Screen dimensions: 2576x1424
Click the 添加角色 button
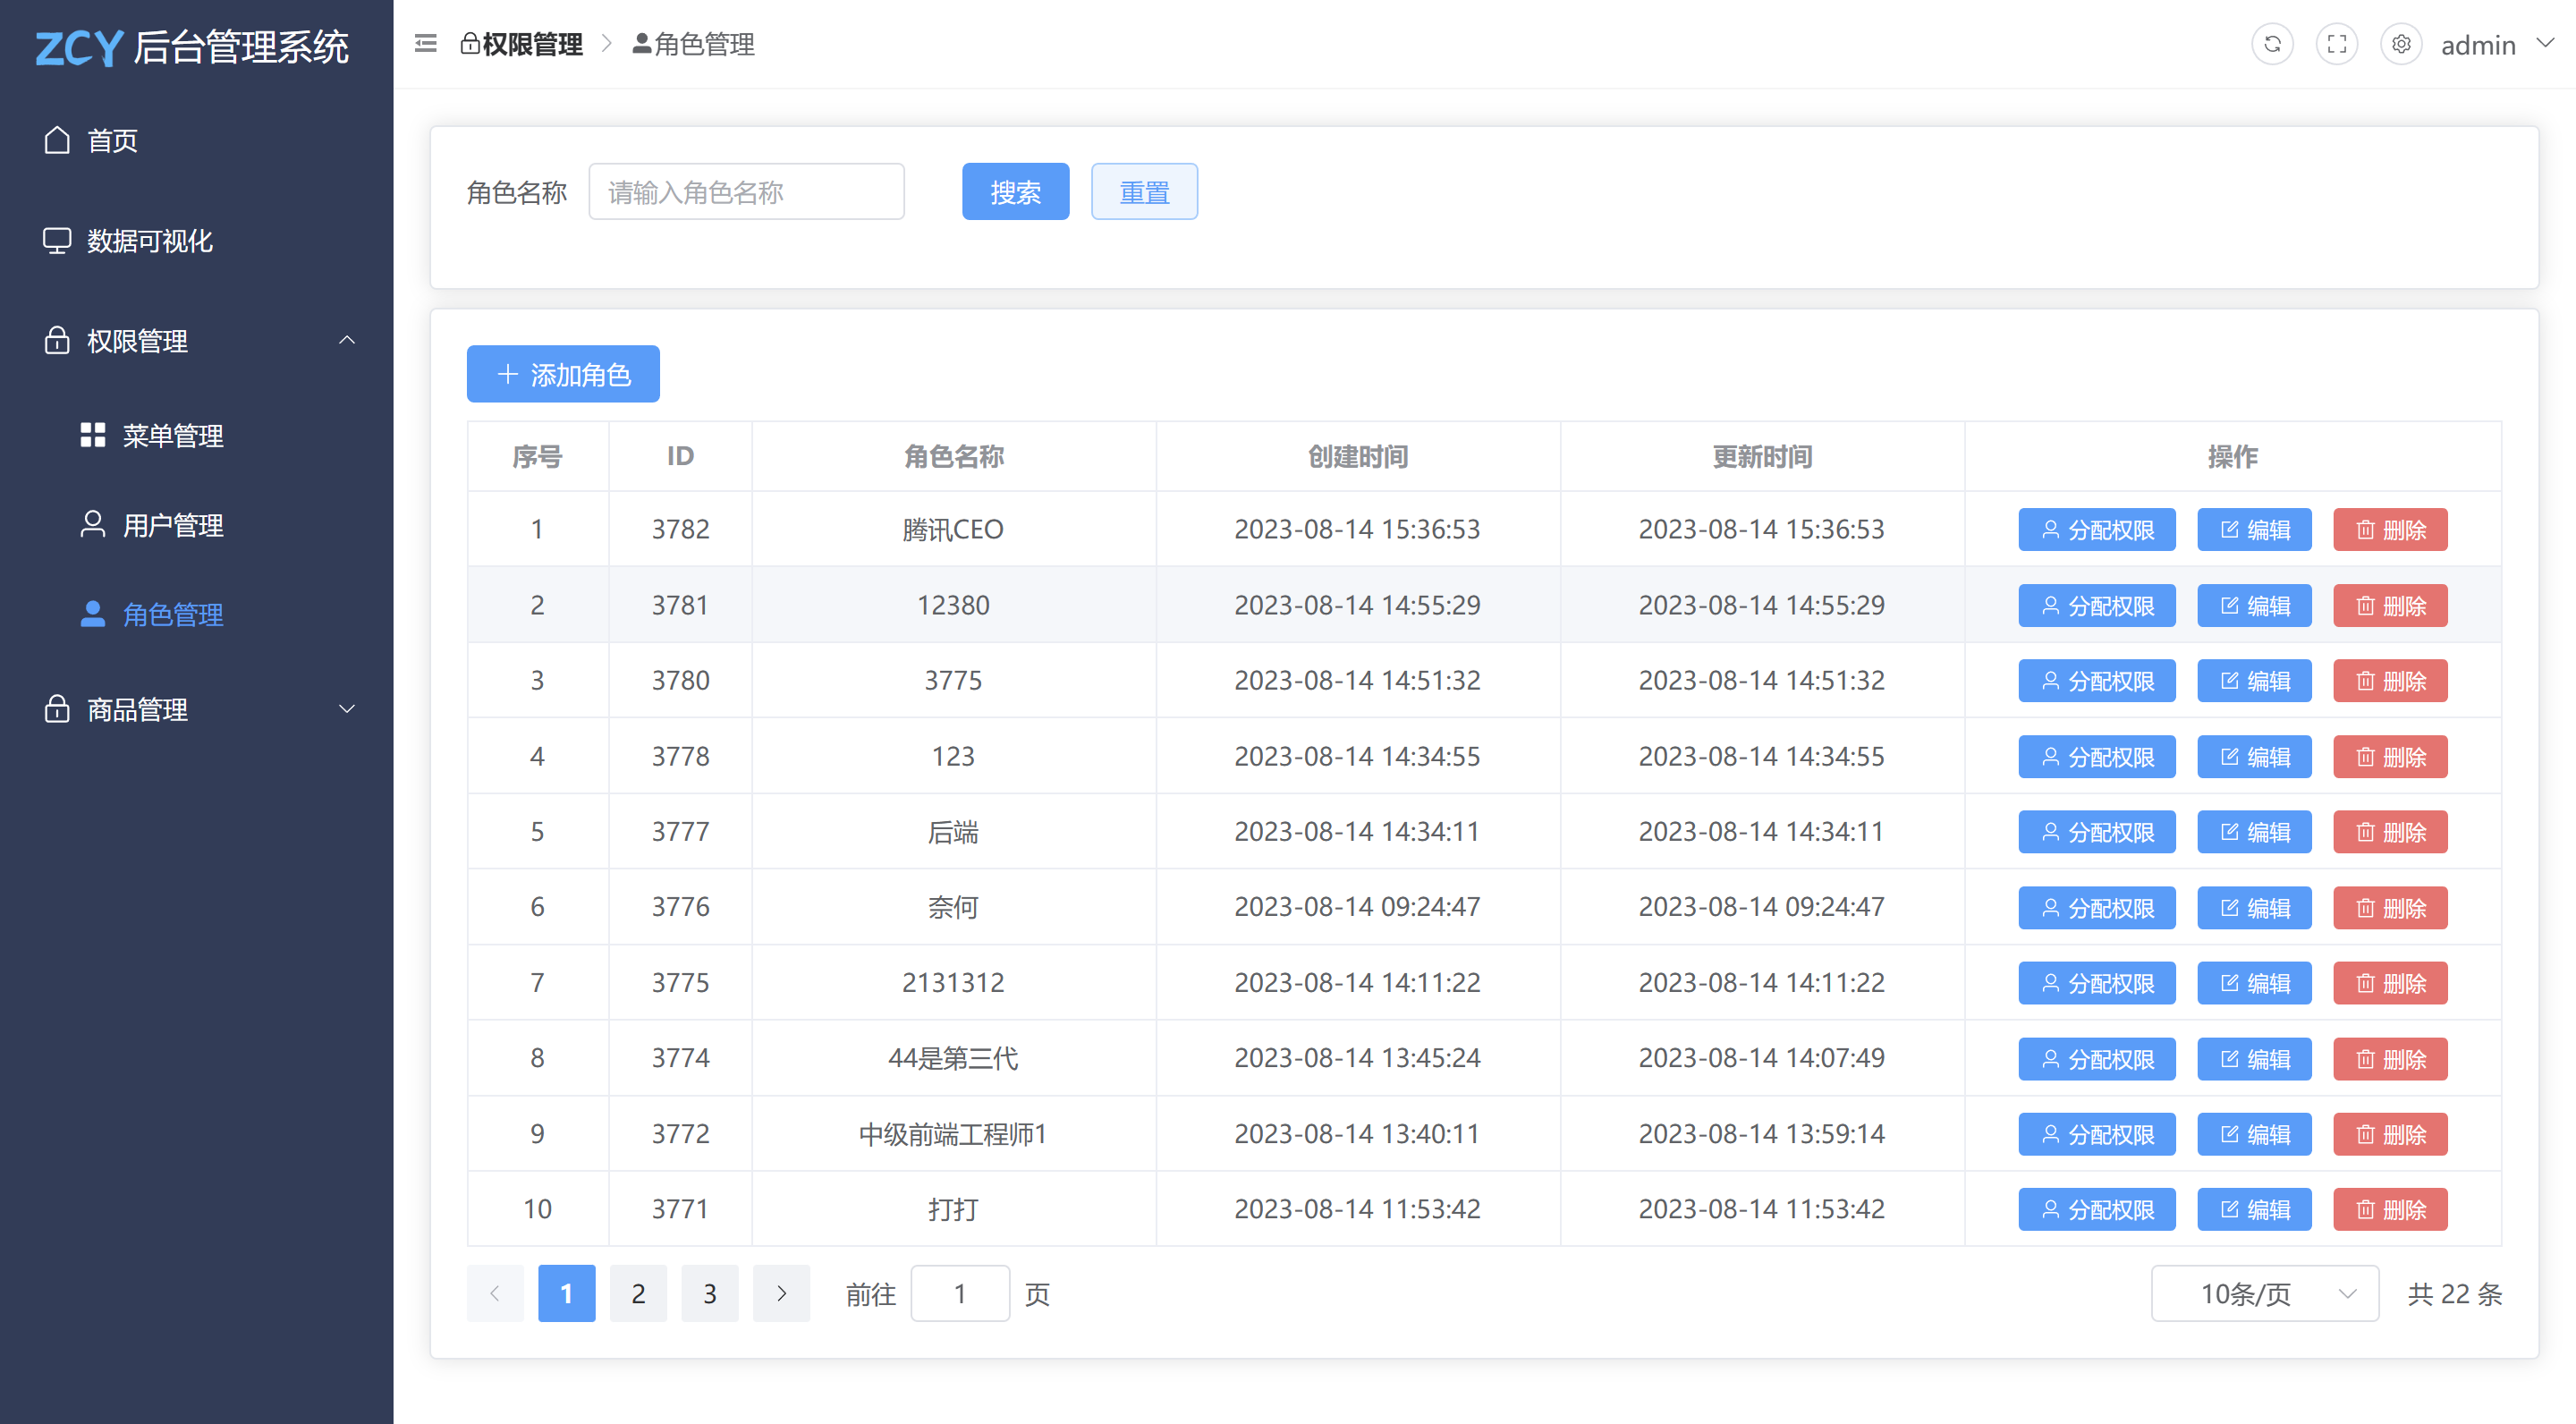[x=563, y=374]
